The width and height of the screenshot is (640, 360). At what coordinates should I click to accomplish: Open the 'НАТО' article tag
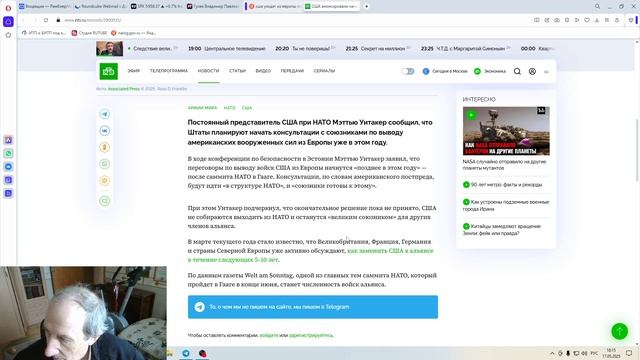pyautogui.click(x=229, y=108)
